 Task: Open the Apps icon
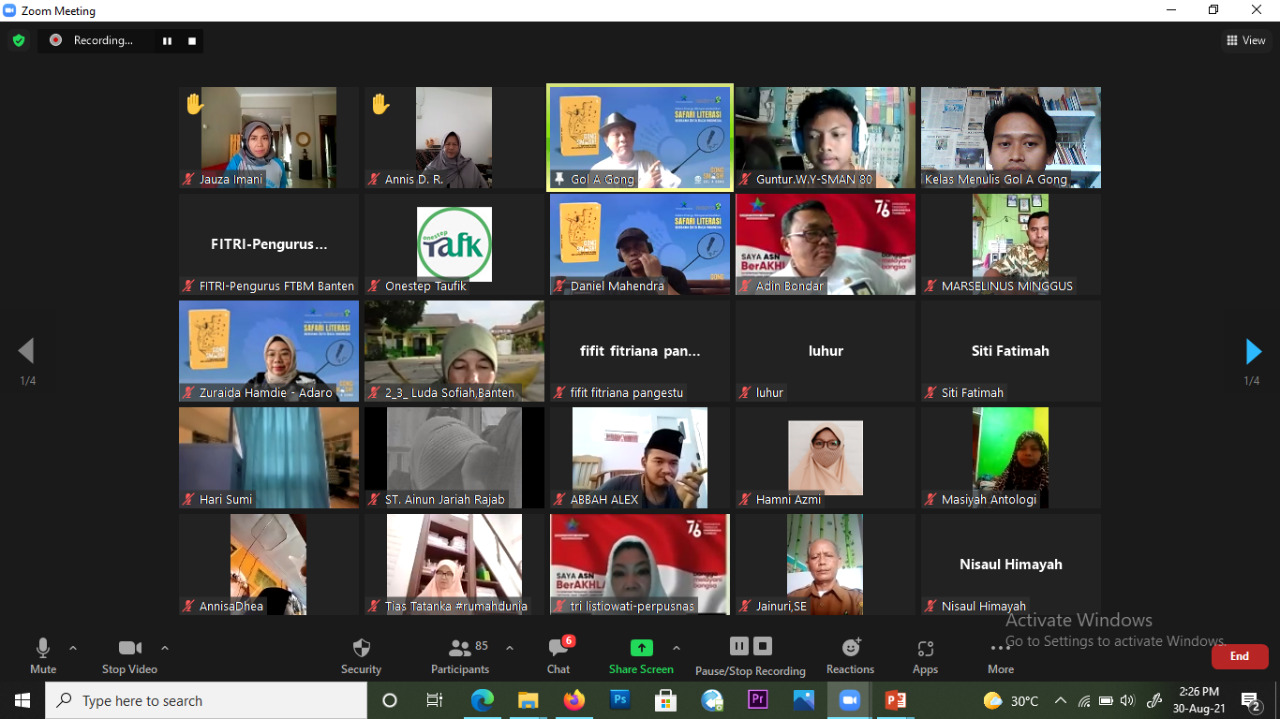(x=925, y=648)
